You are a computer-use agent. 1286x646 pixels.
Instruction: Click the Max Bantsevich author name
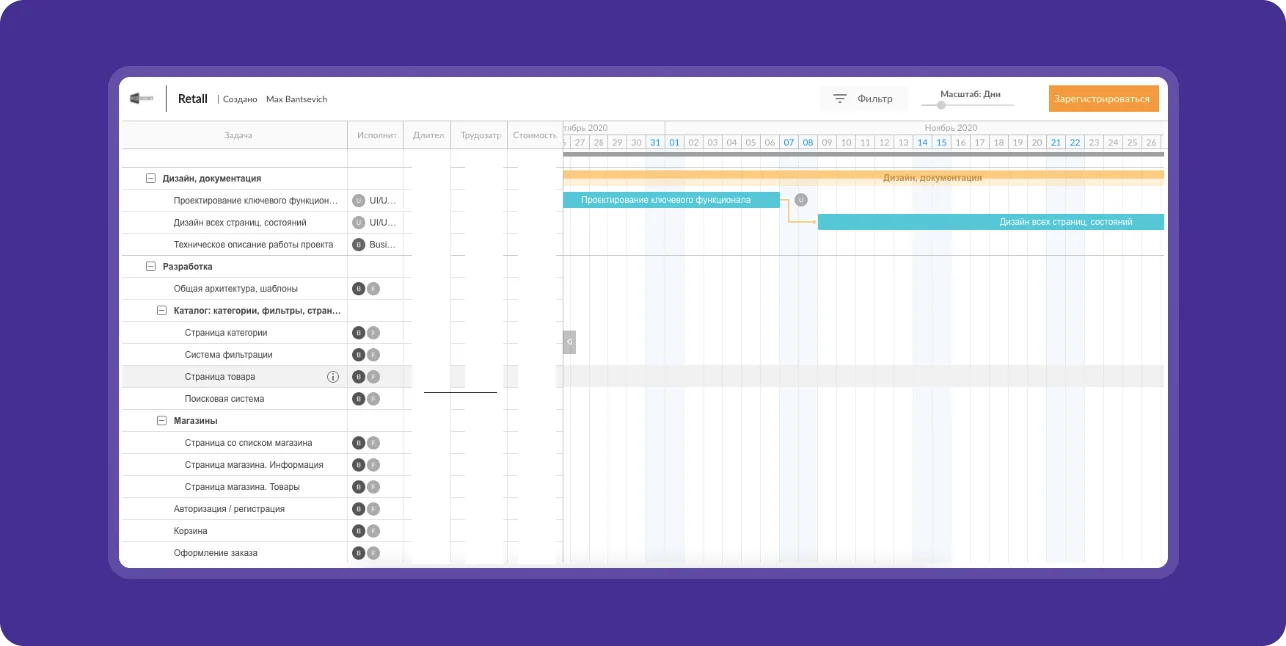click(x=296, y=100)
